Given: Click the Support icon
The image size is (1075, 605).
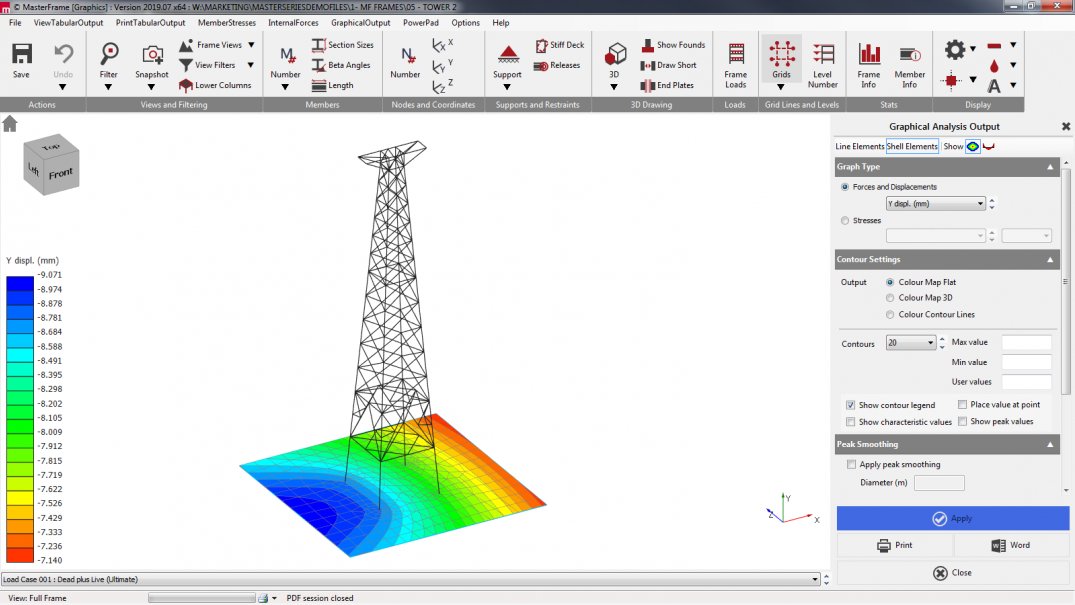Looking at the screenshot, I should click(x=507, y=55).
